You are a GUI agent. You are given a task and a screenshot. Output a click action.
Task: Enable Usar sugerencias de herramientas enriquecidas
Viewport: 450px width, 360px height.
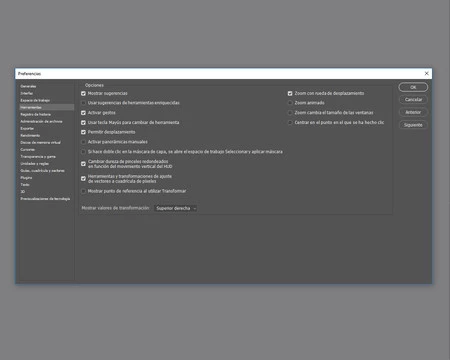point(83,103)
